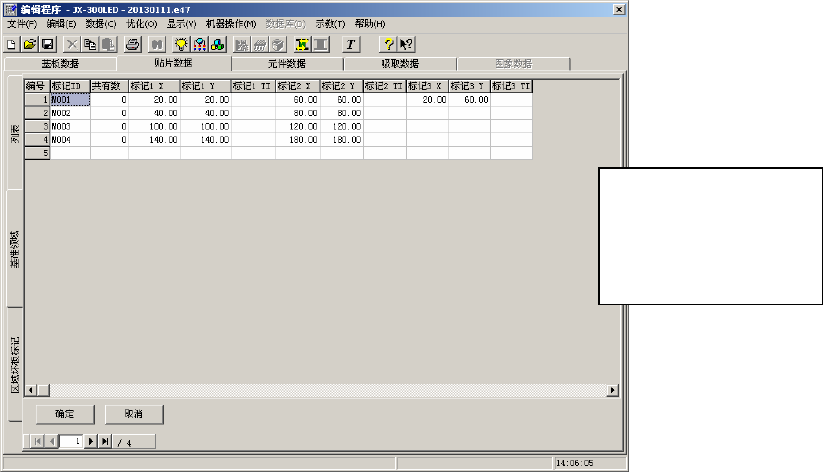Click the yellow question mark help icon
The width and height of the screenshot is (823, 472).
point(388,45)
